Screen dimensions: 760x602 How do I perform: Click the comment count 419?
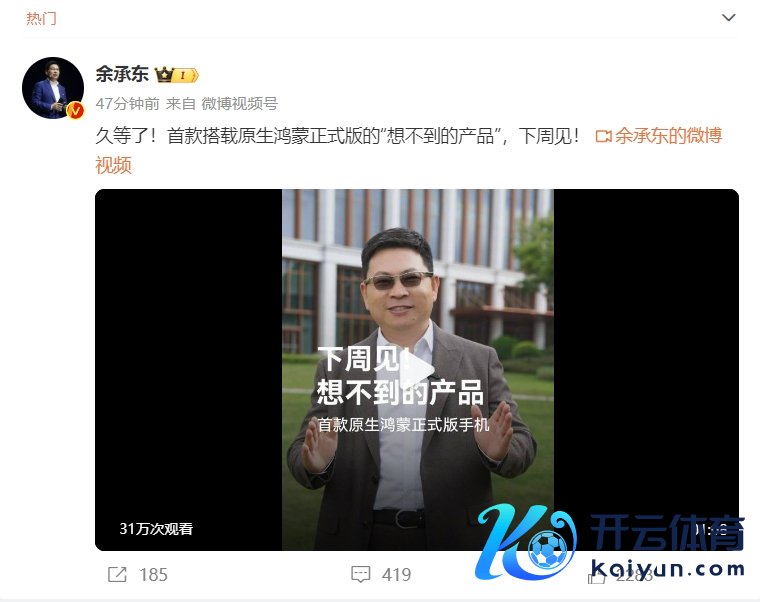[396, 575]
